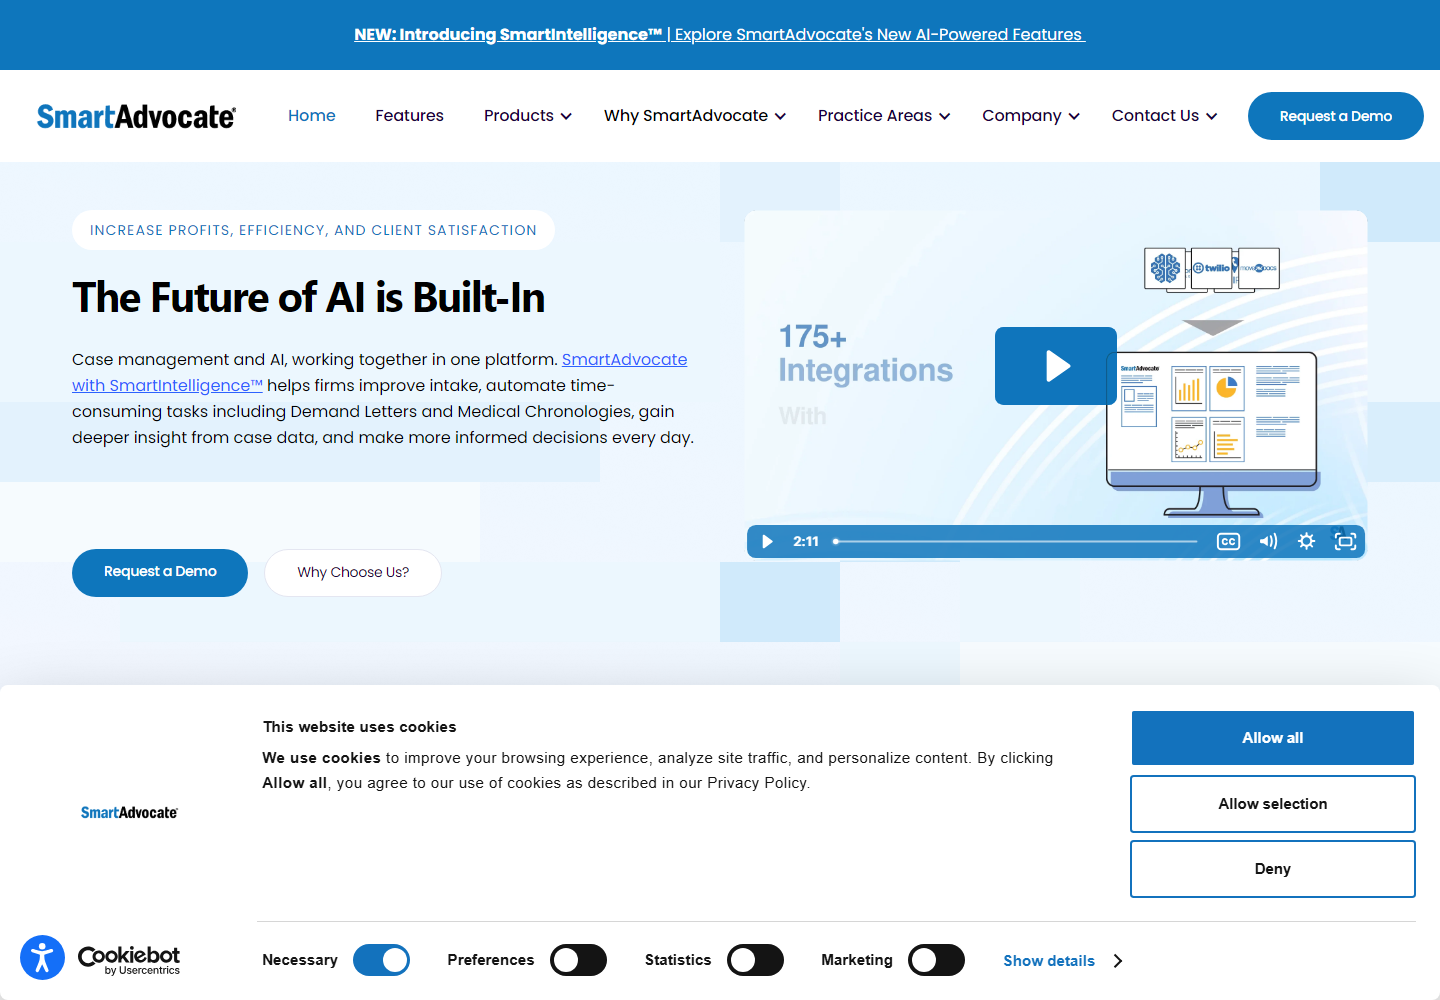The image size is (1440, 1000).
Task: Enable the Statistics cookies switch
Action: [755, 960]
